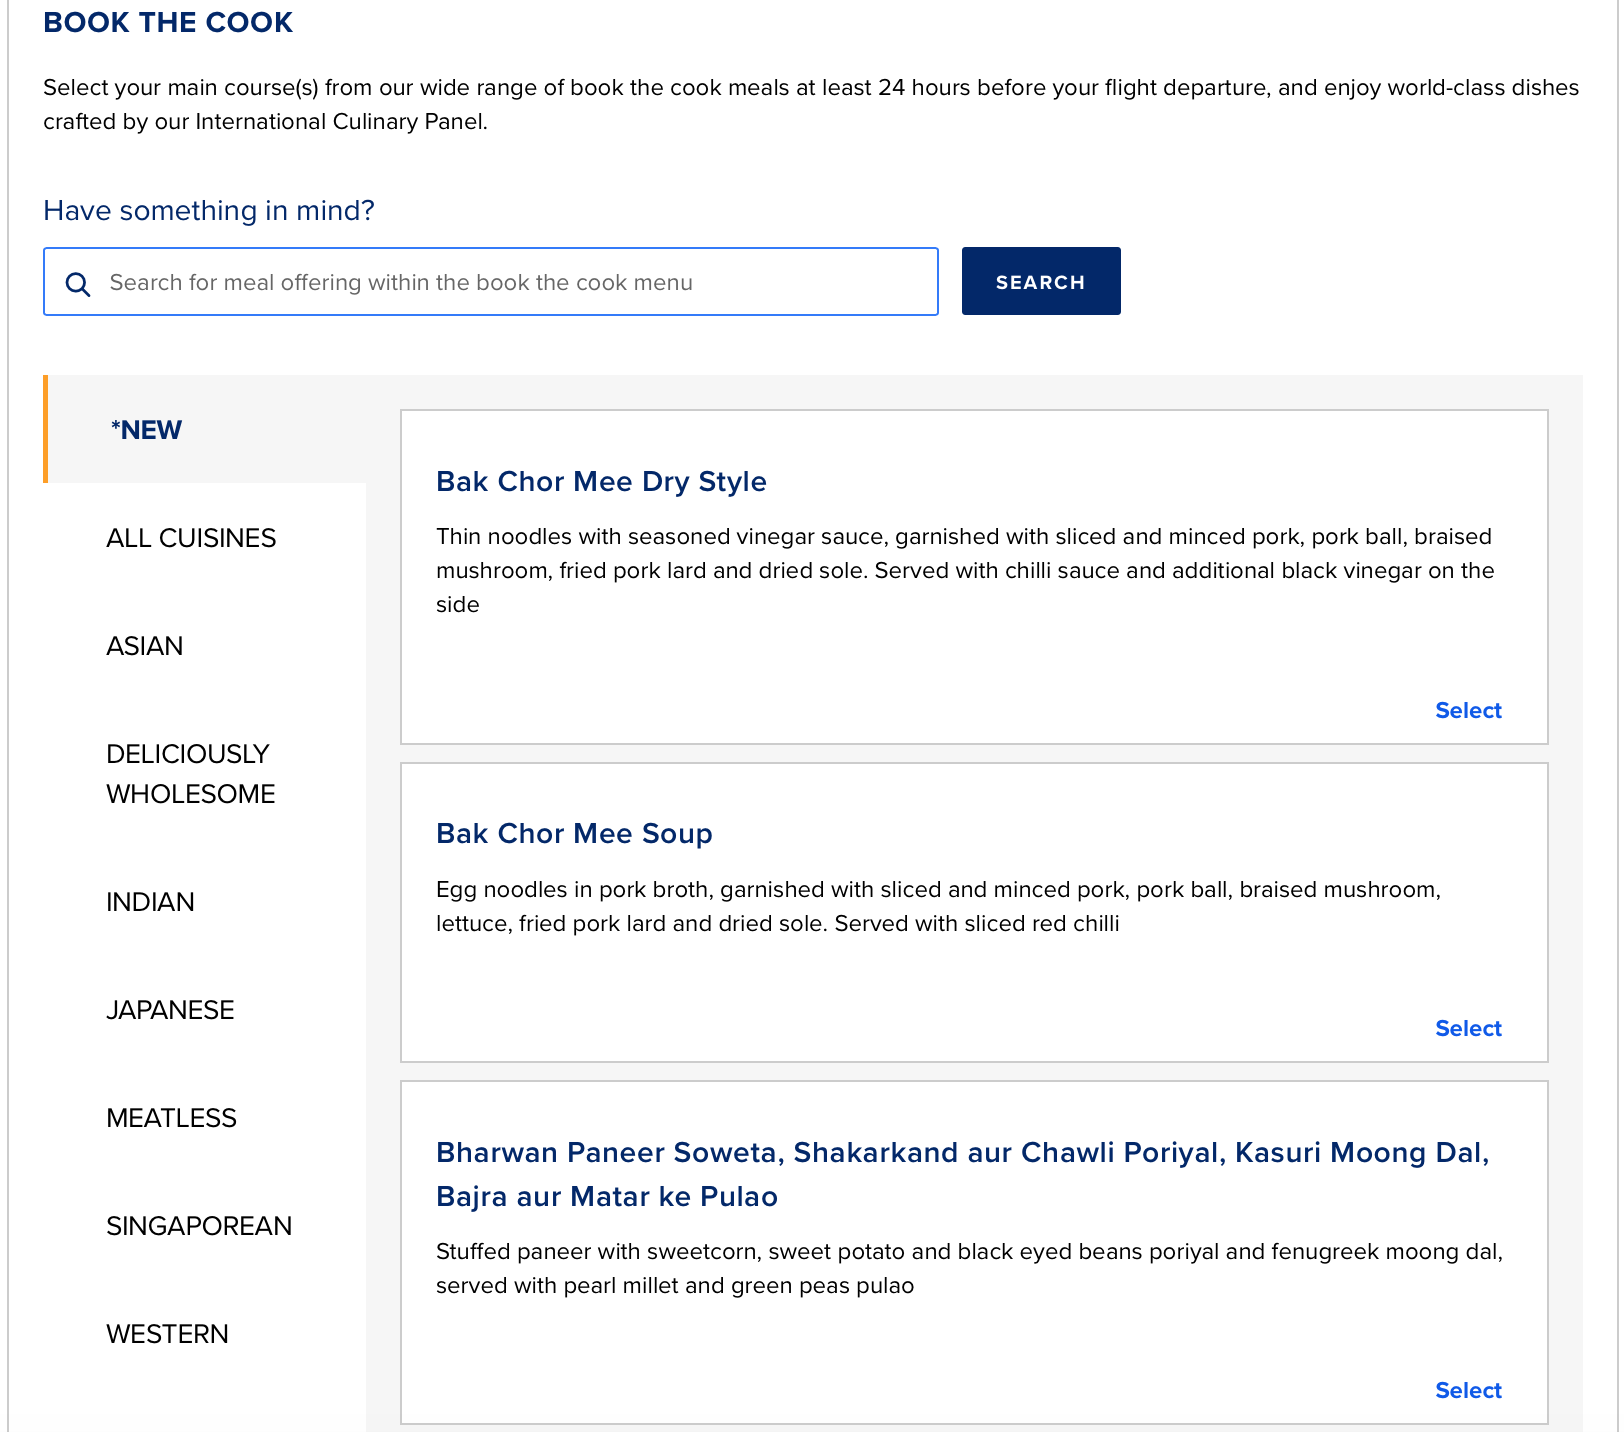Switch to ALL CUISINES category
1624x1432 pixels.
[191, 538]
